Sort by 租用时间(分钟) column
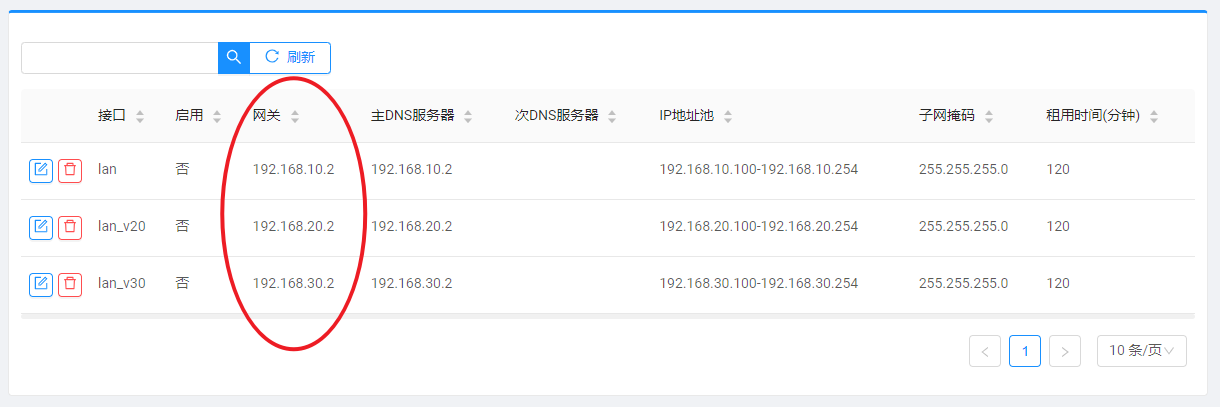Image resolution: width=1220 pixels, height=407 pixels. (1154, 117)
